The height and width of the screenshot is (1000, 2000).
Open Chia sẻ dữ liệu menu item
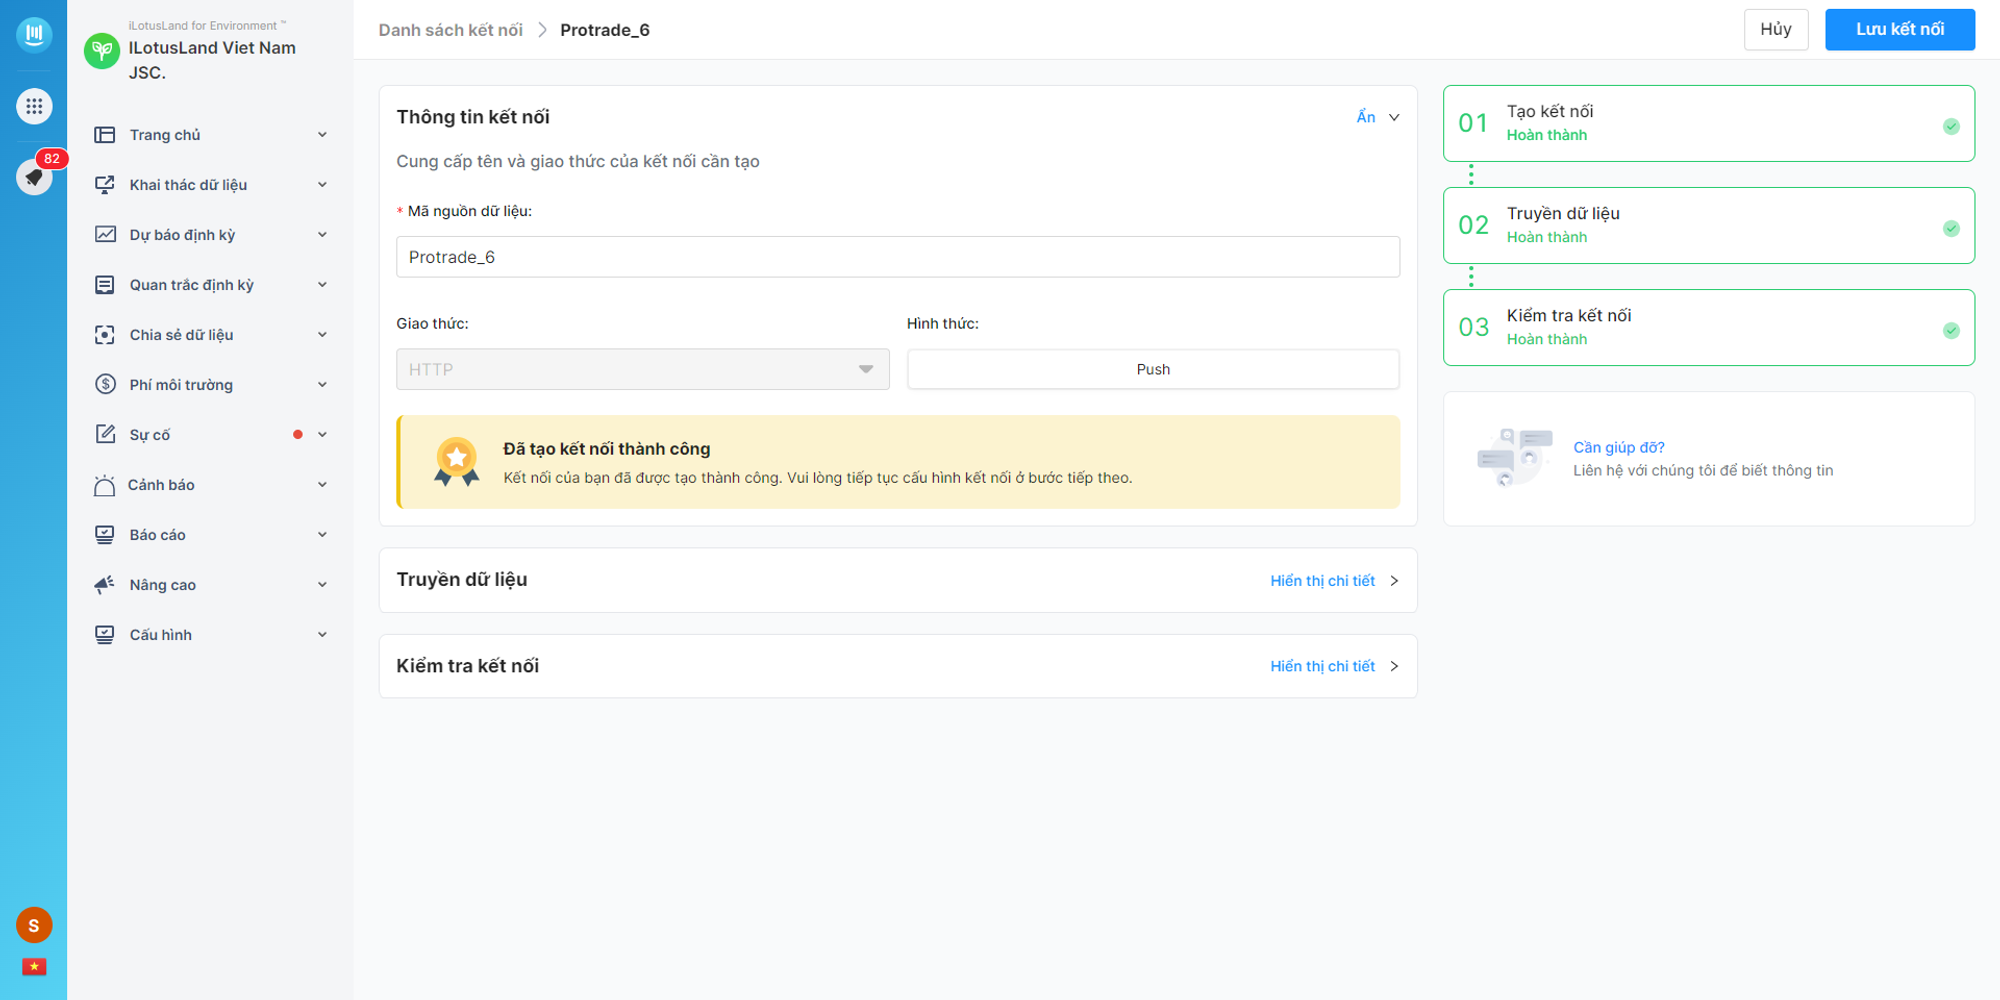pyautogui.click(x=211, y=334)
